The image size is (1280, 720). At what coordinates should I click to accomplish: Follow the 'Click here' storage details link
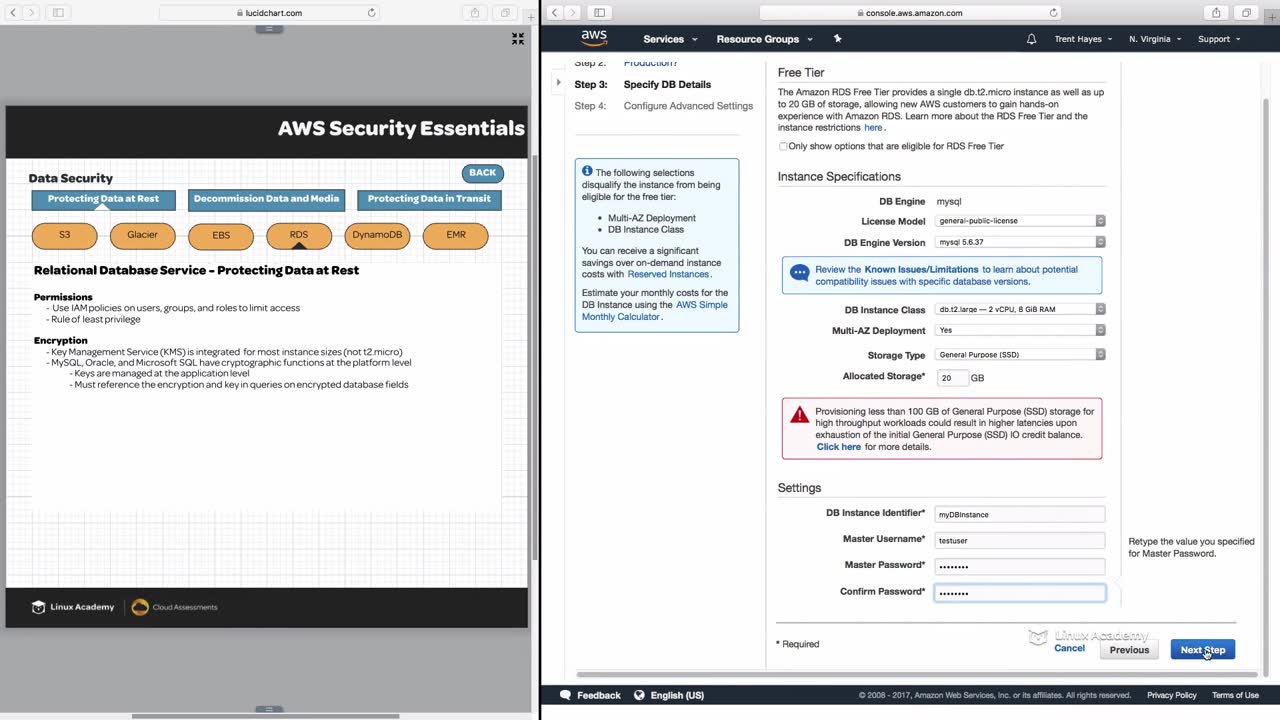click(x=838, y=447)
